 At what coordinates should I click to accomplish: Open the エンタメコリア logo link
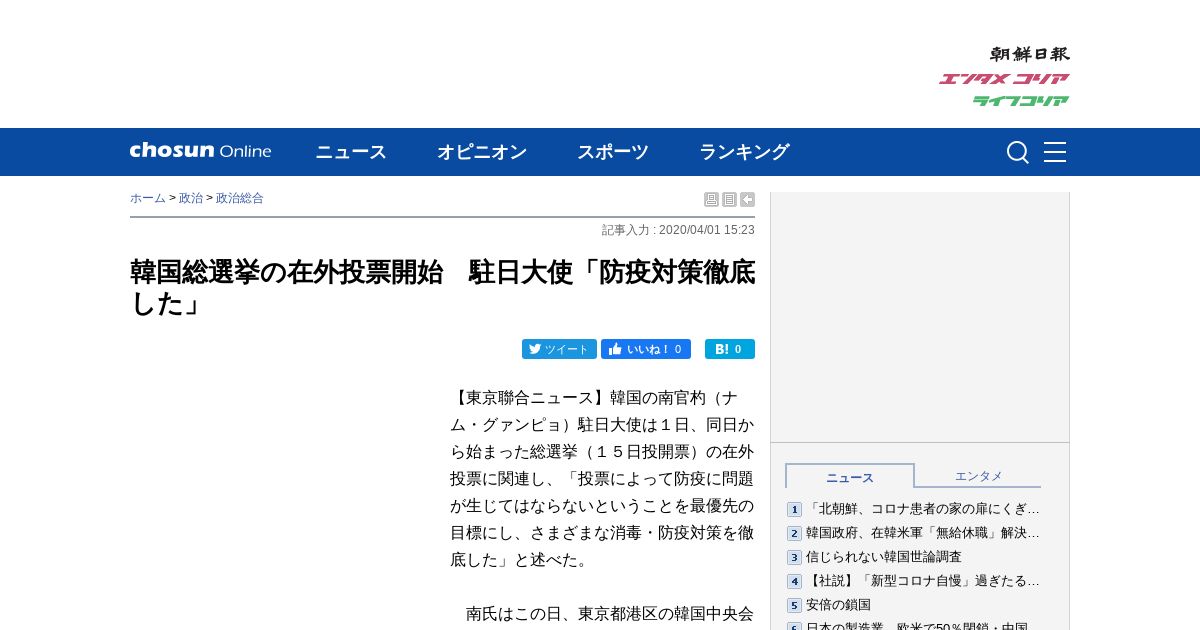[x=1004, y=79]
